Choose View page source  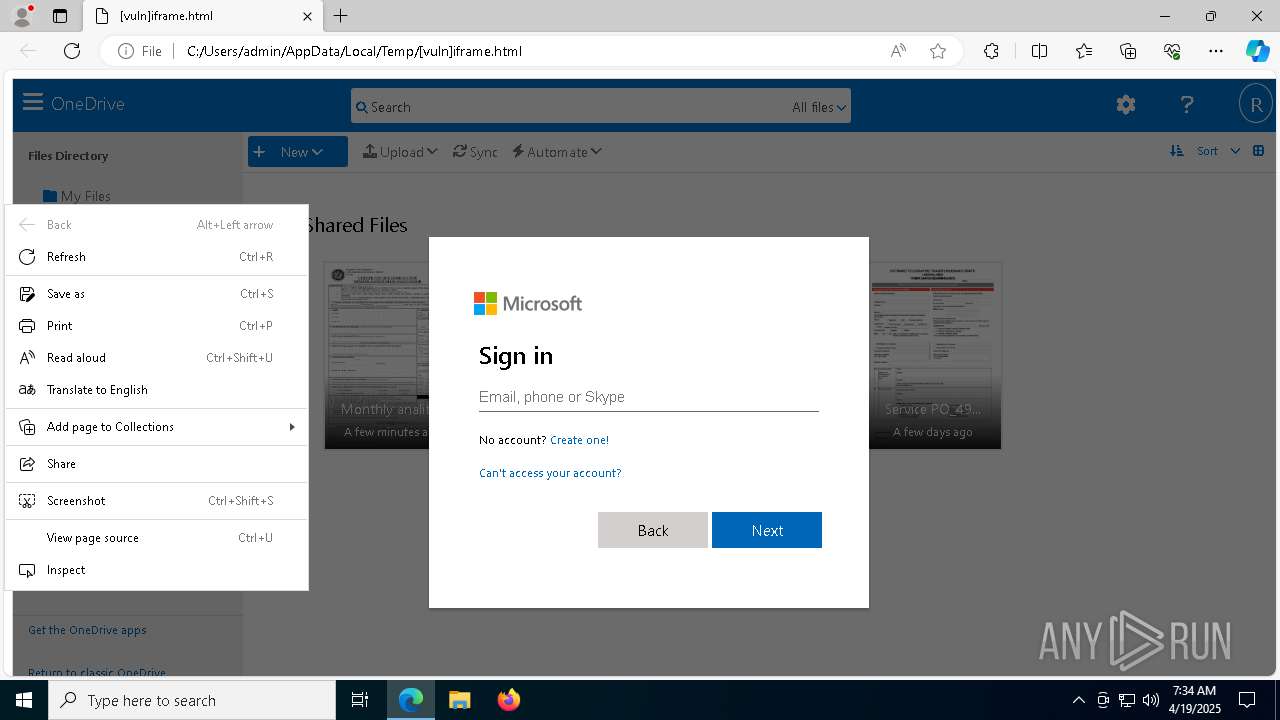click(x=157, y=538)
